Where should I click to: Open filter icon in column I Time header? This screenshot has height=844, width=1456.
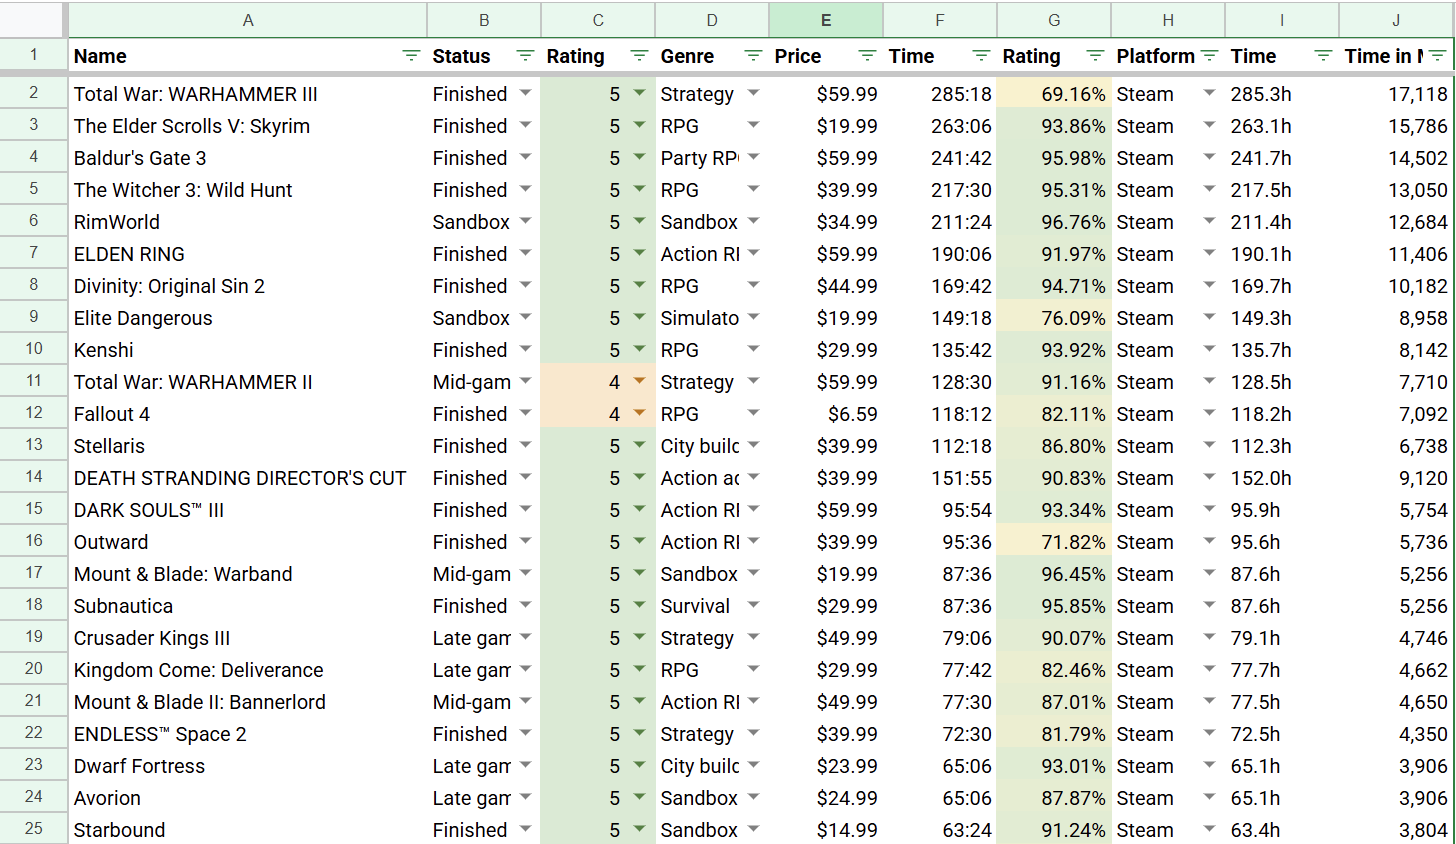click(x=1323, y=56)
